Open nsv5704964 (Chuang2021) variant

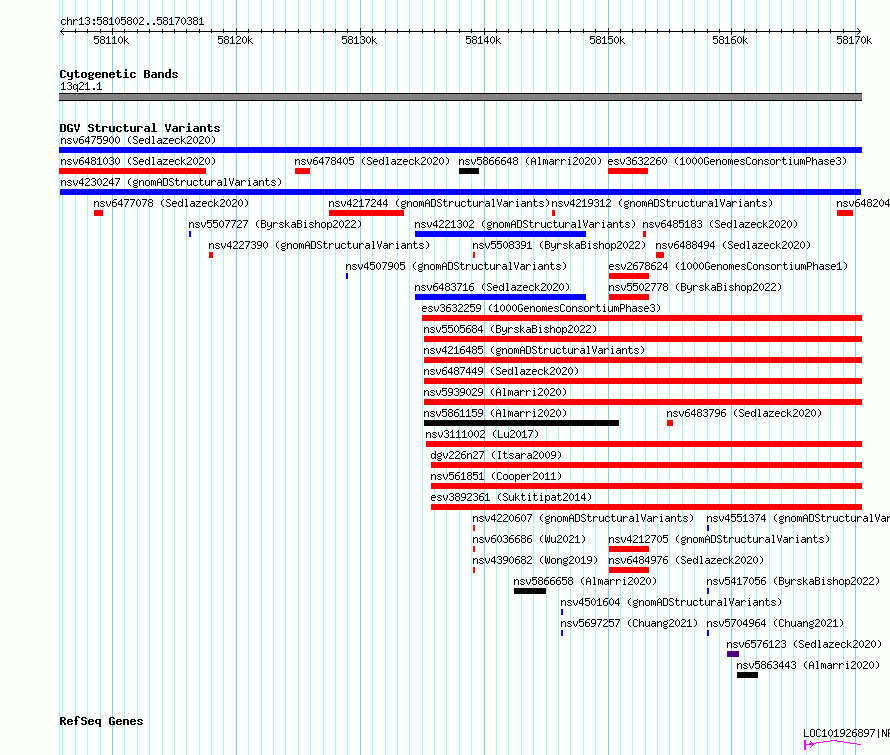(775, 623)
